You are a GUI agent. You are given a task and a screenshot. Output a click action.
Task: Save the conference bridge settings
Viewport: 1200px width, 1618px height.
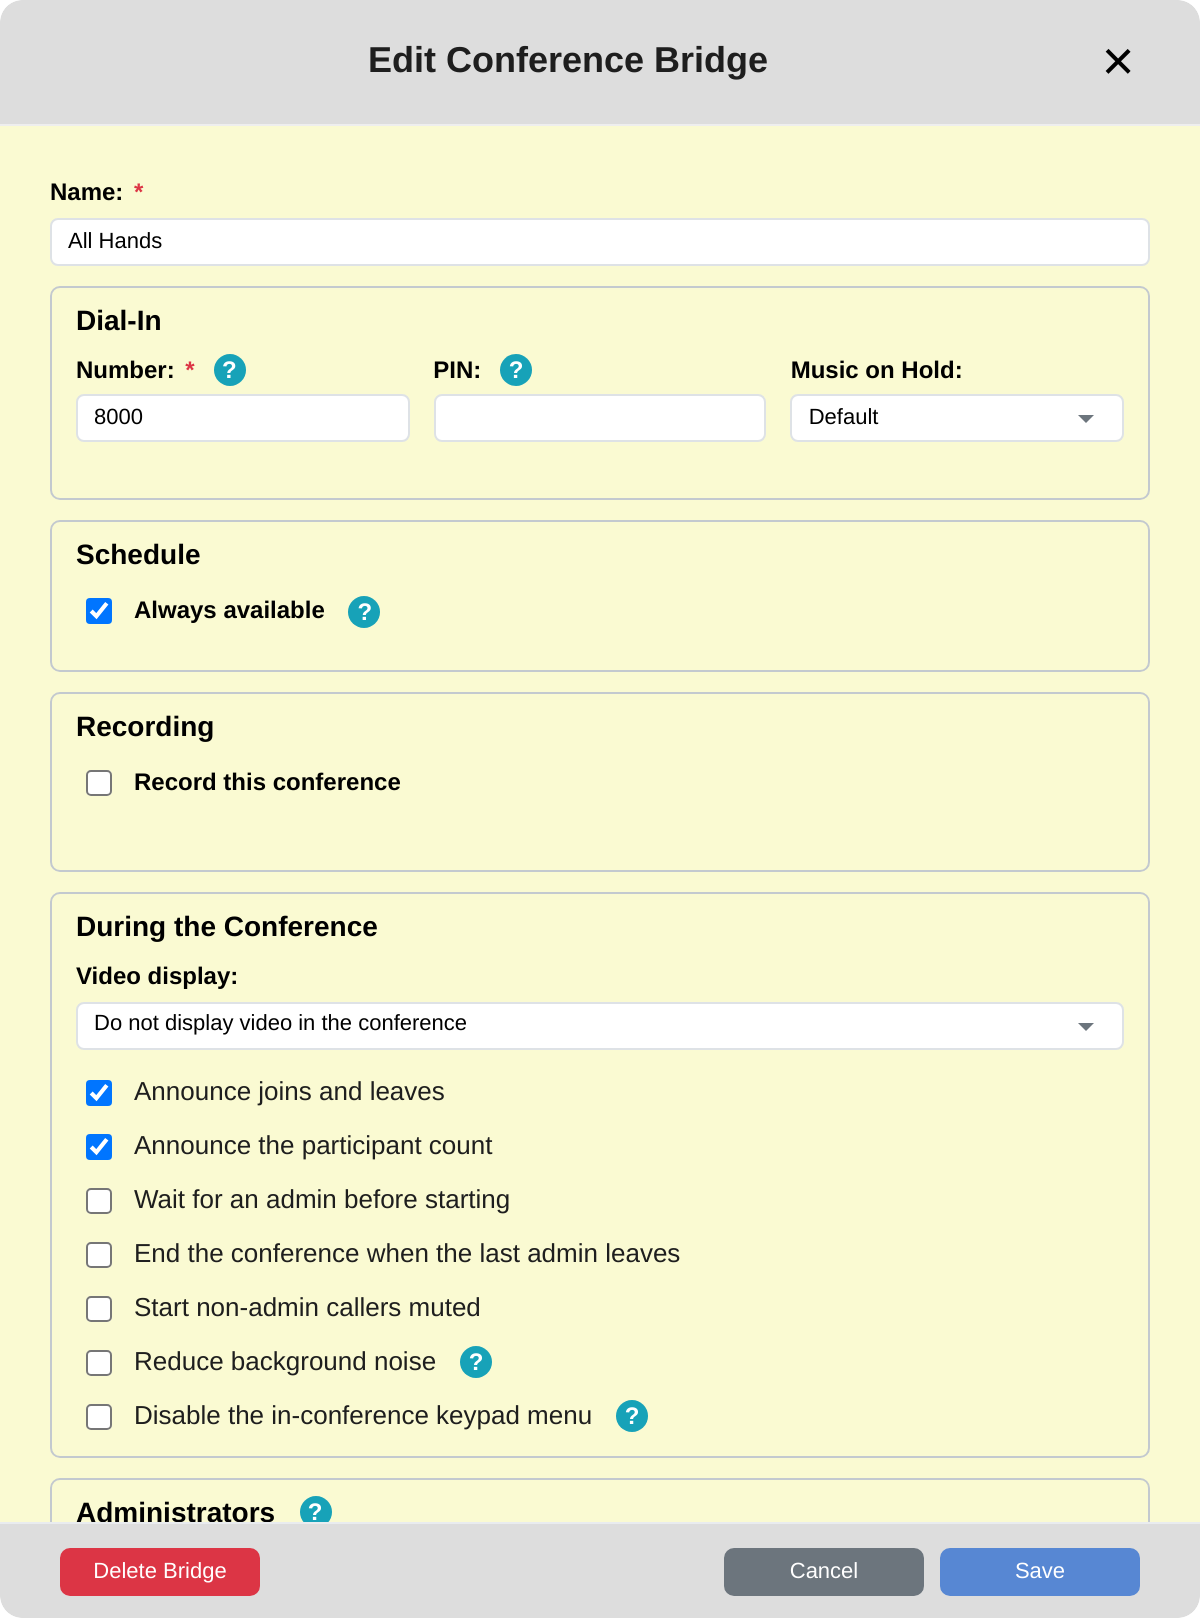tap(1040, 1572)
